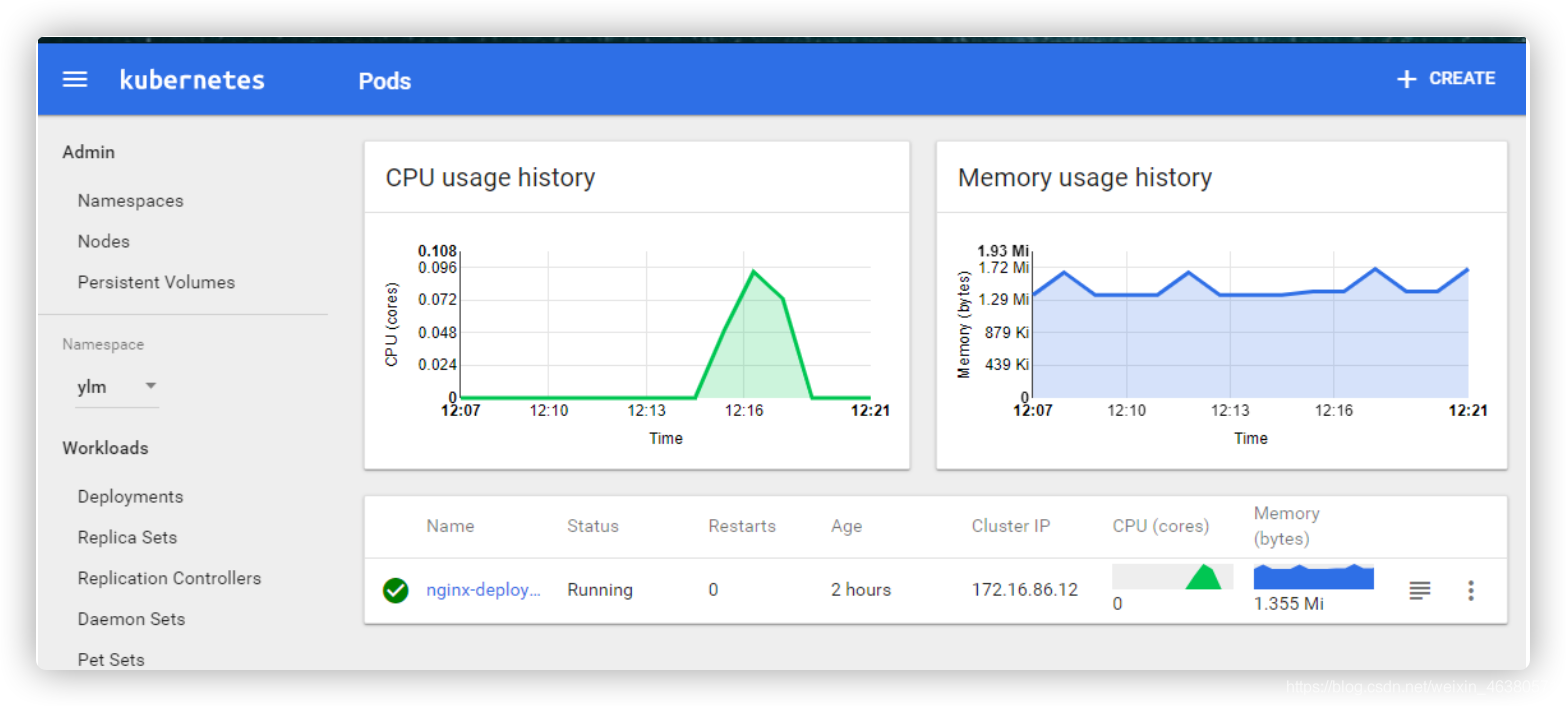Click the green running status checkmark icon
This screenshot has height=706, width=1566.
pos(395,590)
